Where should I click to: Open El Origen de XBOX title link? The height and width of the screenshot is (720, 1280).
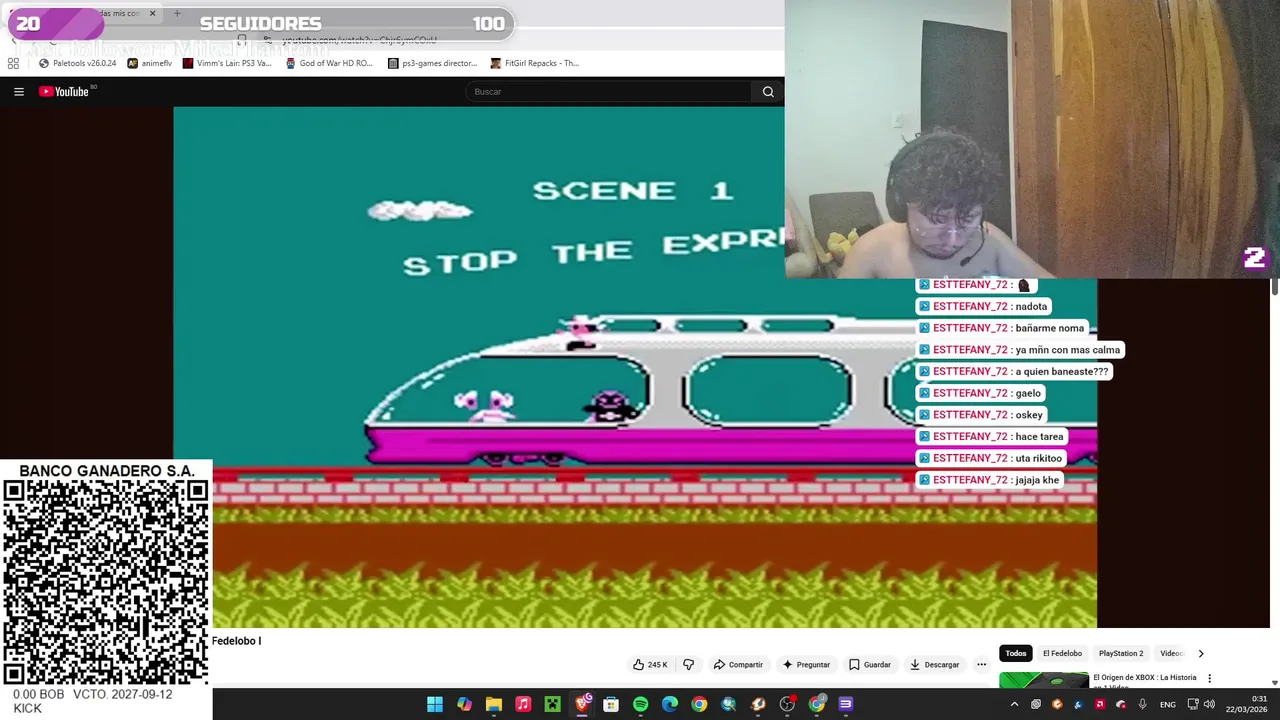1145,681
